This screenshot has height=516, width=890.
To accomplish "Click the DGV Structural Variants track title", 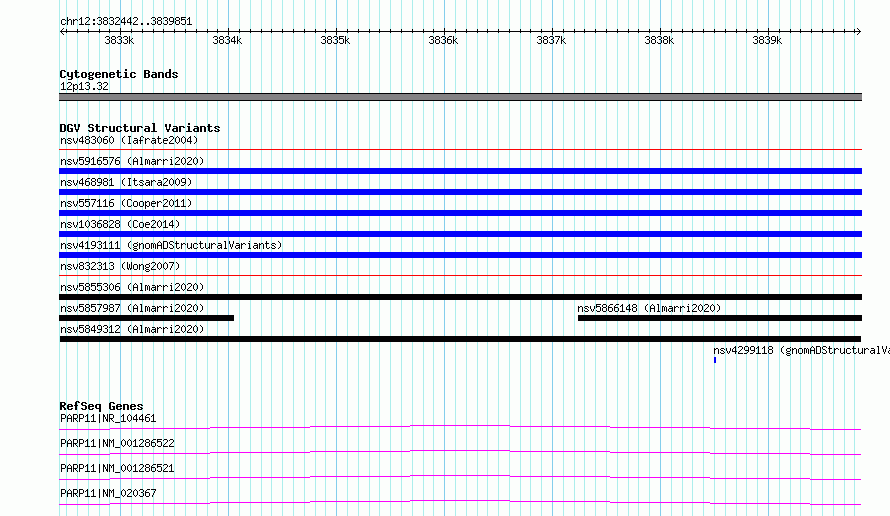I will pyautogui.click(x=140, y=128).
